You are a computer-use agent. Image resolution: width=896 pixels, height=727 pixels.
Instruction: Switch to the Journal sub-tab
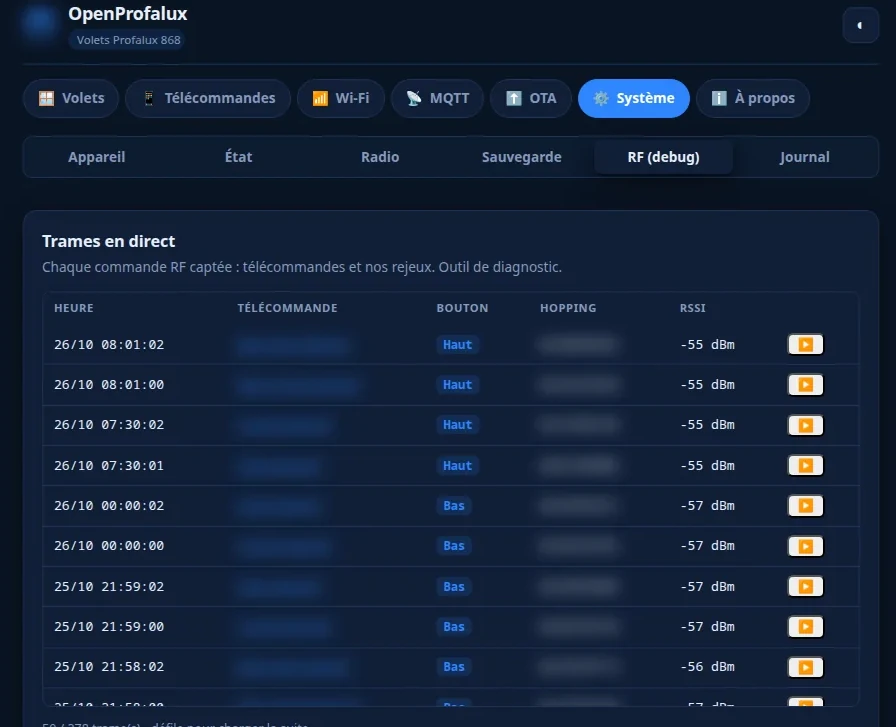pos(805,157)
